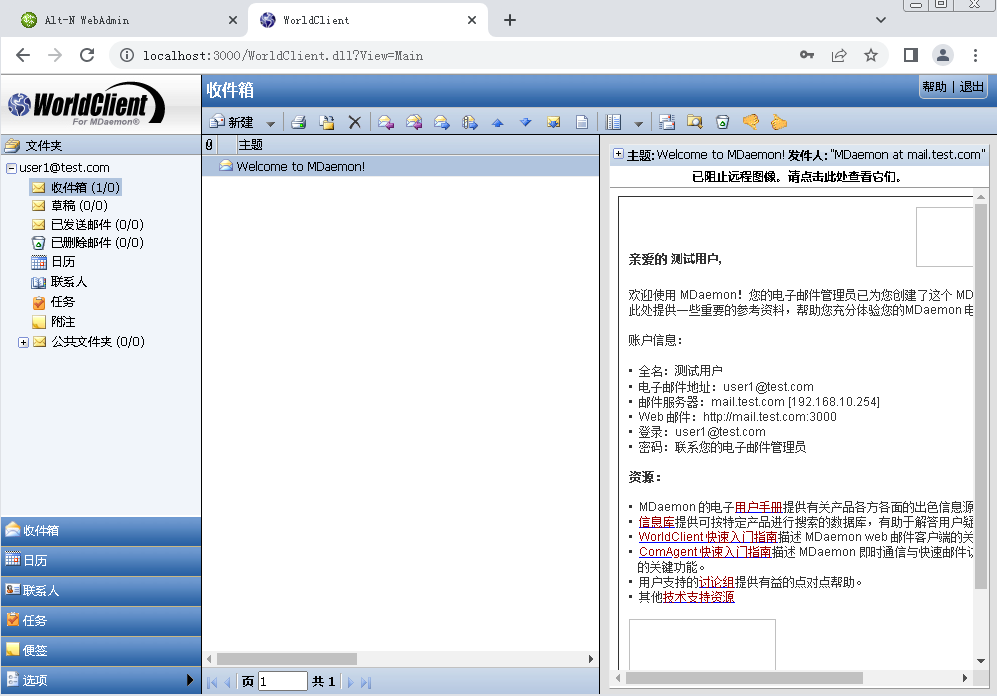Click the reply icon
The height and width of the screenshot is (696, 997).
coord(386,122)
